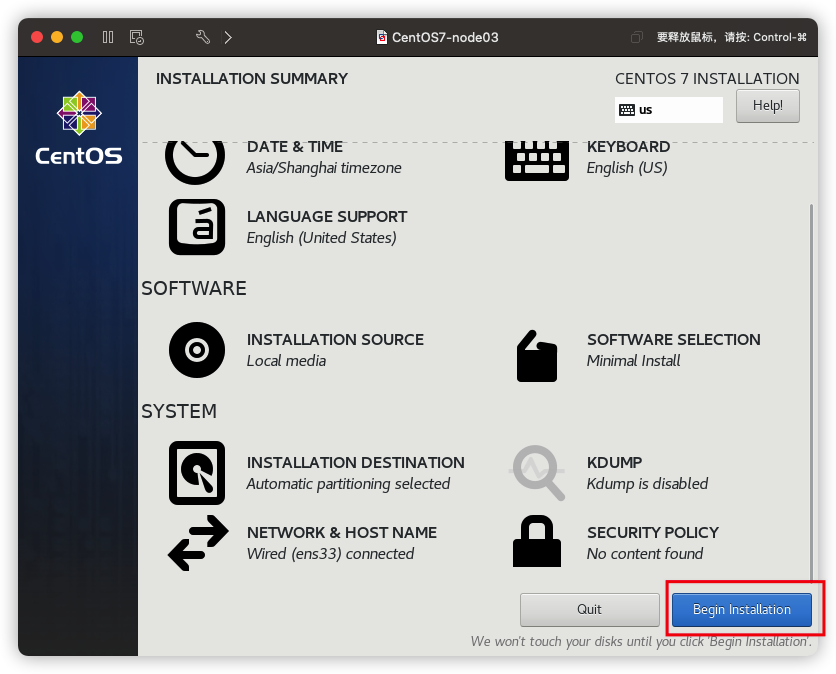Screen dimensions: 836x674
Task: Open Kdump magnifier icon
Action: (x=536, y=473)
